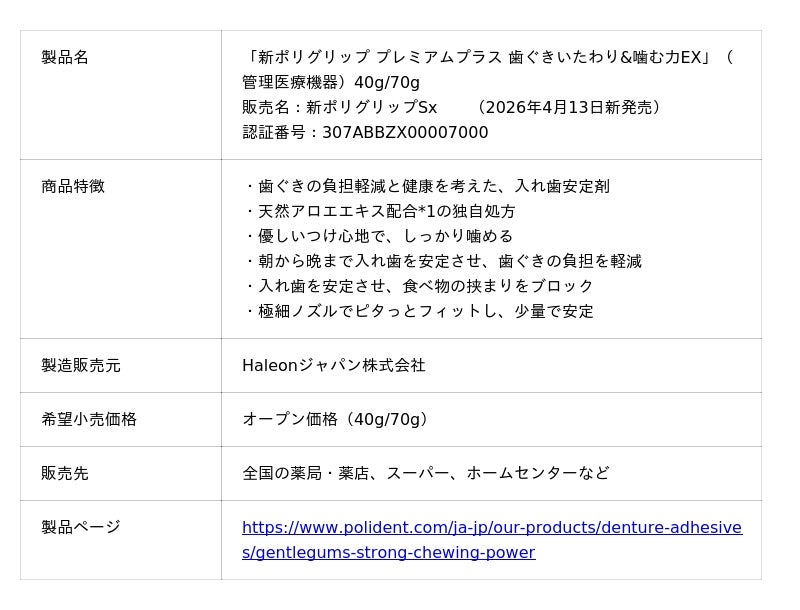
Task: Click the bullet about 入れ歯安定剤
Action: (426, 187)
